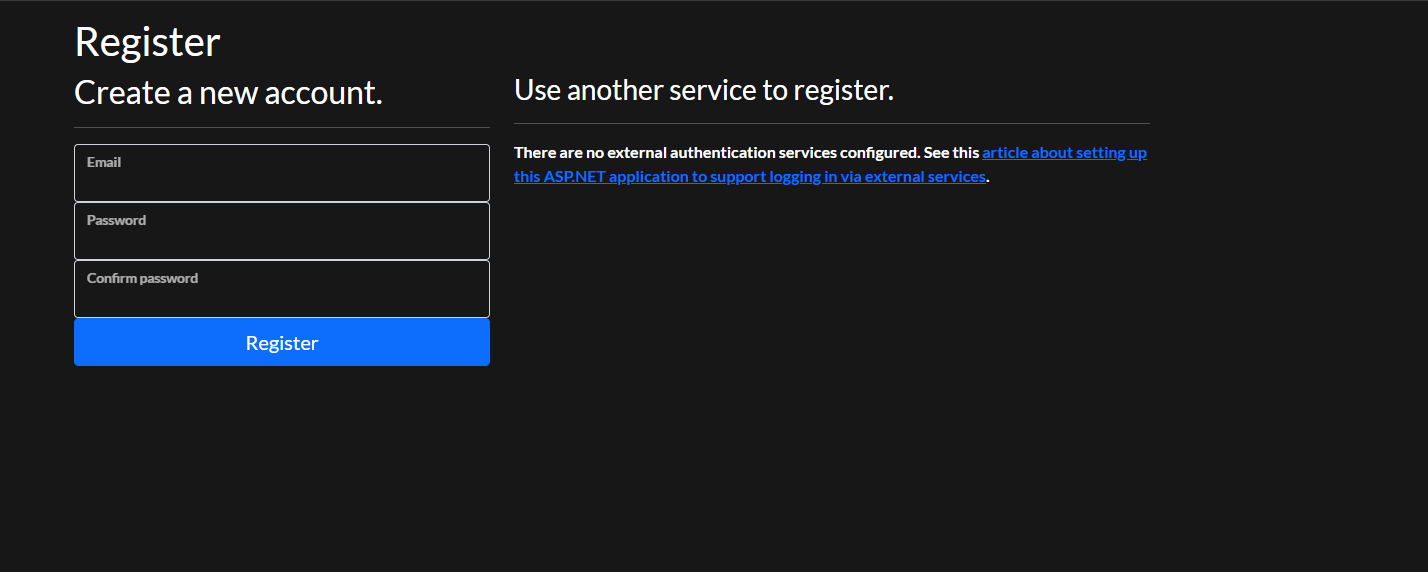Click the small "Password" label in second field
The image size is (1428, 572).
pyautogui.click(x=116, y=220)
